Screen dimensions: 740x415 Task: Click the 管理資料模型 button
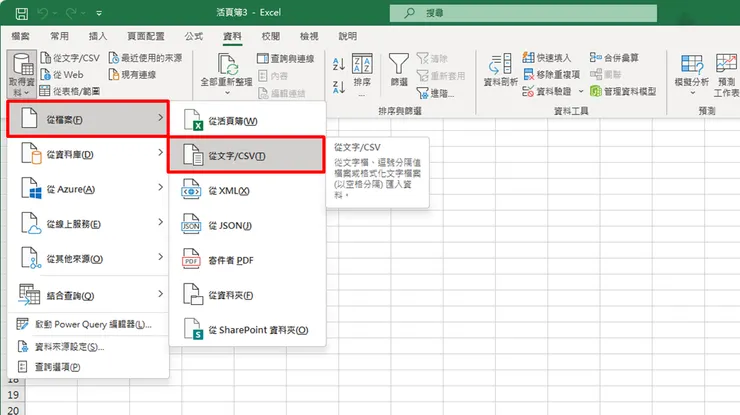click(623, 91)
